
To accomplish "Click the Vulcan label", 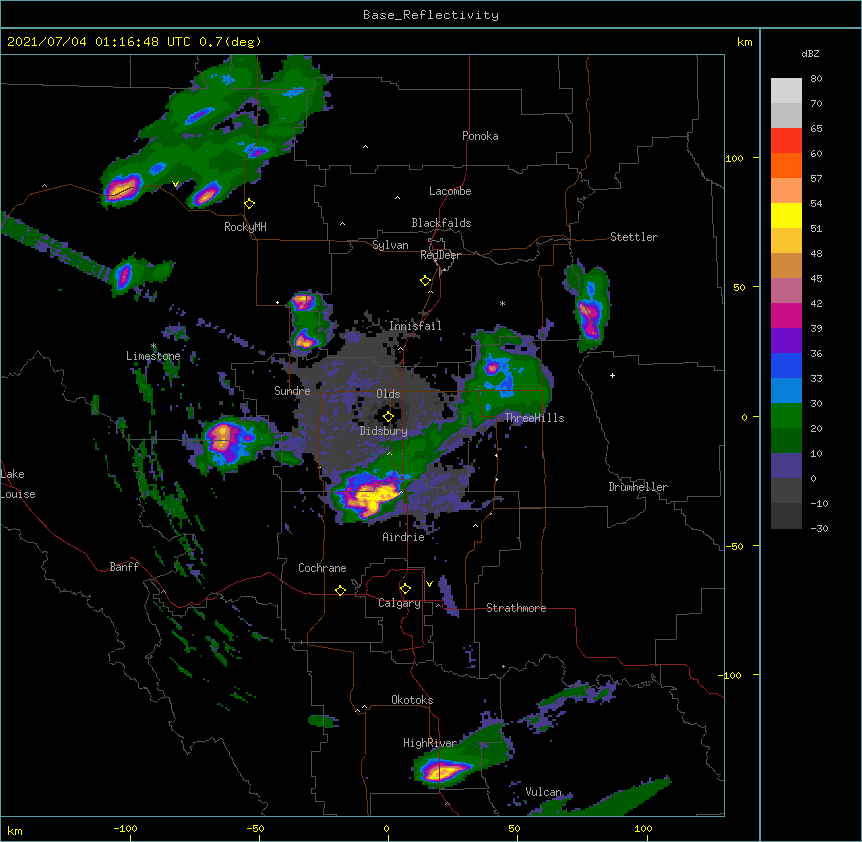I will pyautogui.click(x=543, y=792).
